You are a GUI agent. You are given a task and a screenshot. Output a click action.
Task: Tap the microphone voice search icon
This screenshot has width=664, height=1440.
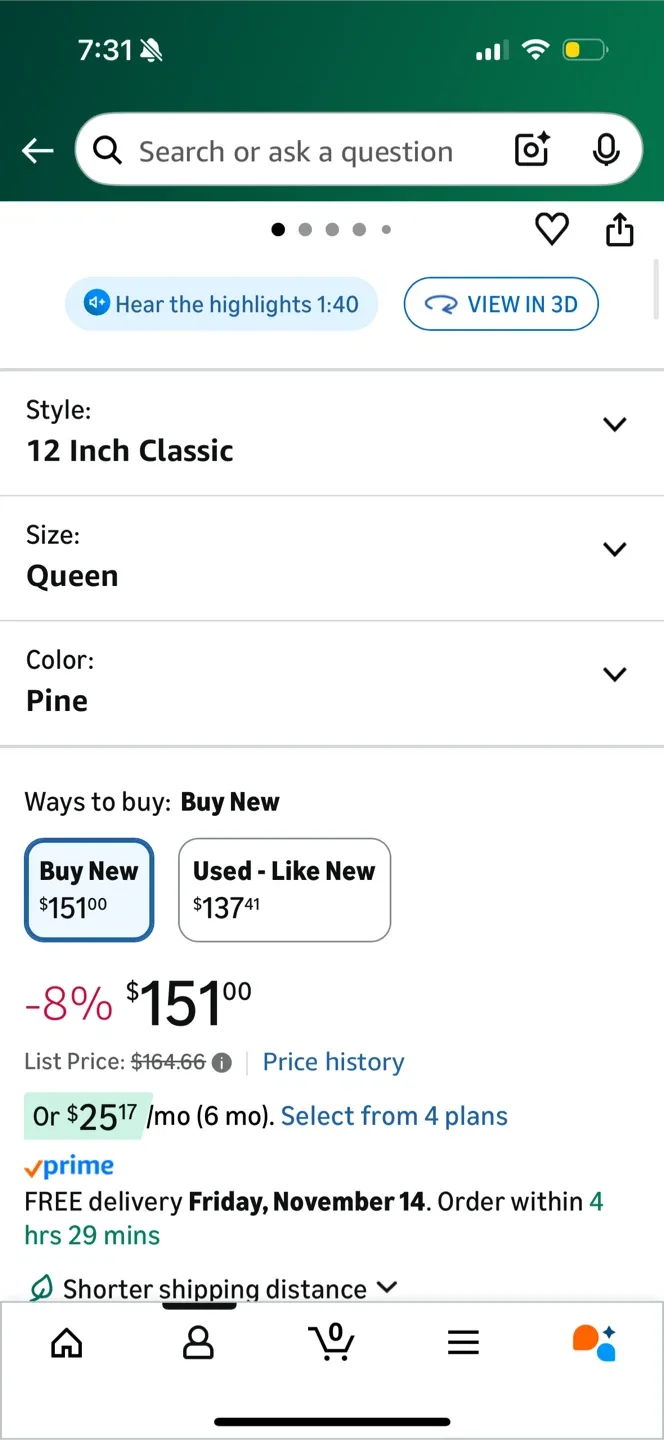coord(605,150)
